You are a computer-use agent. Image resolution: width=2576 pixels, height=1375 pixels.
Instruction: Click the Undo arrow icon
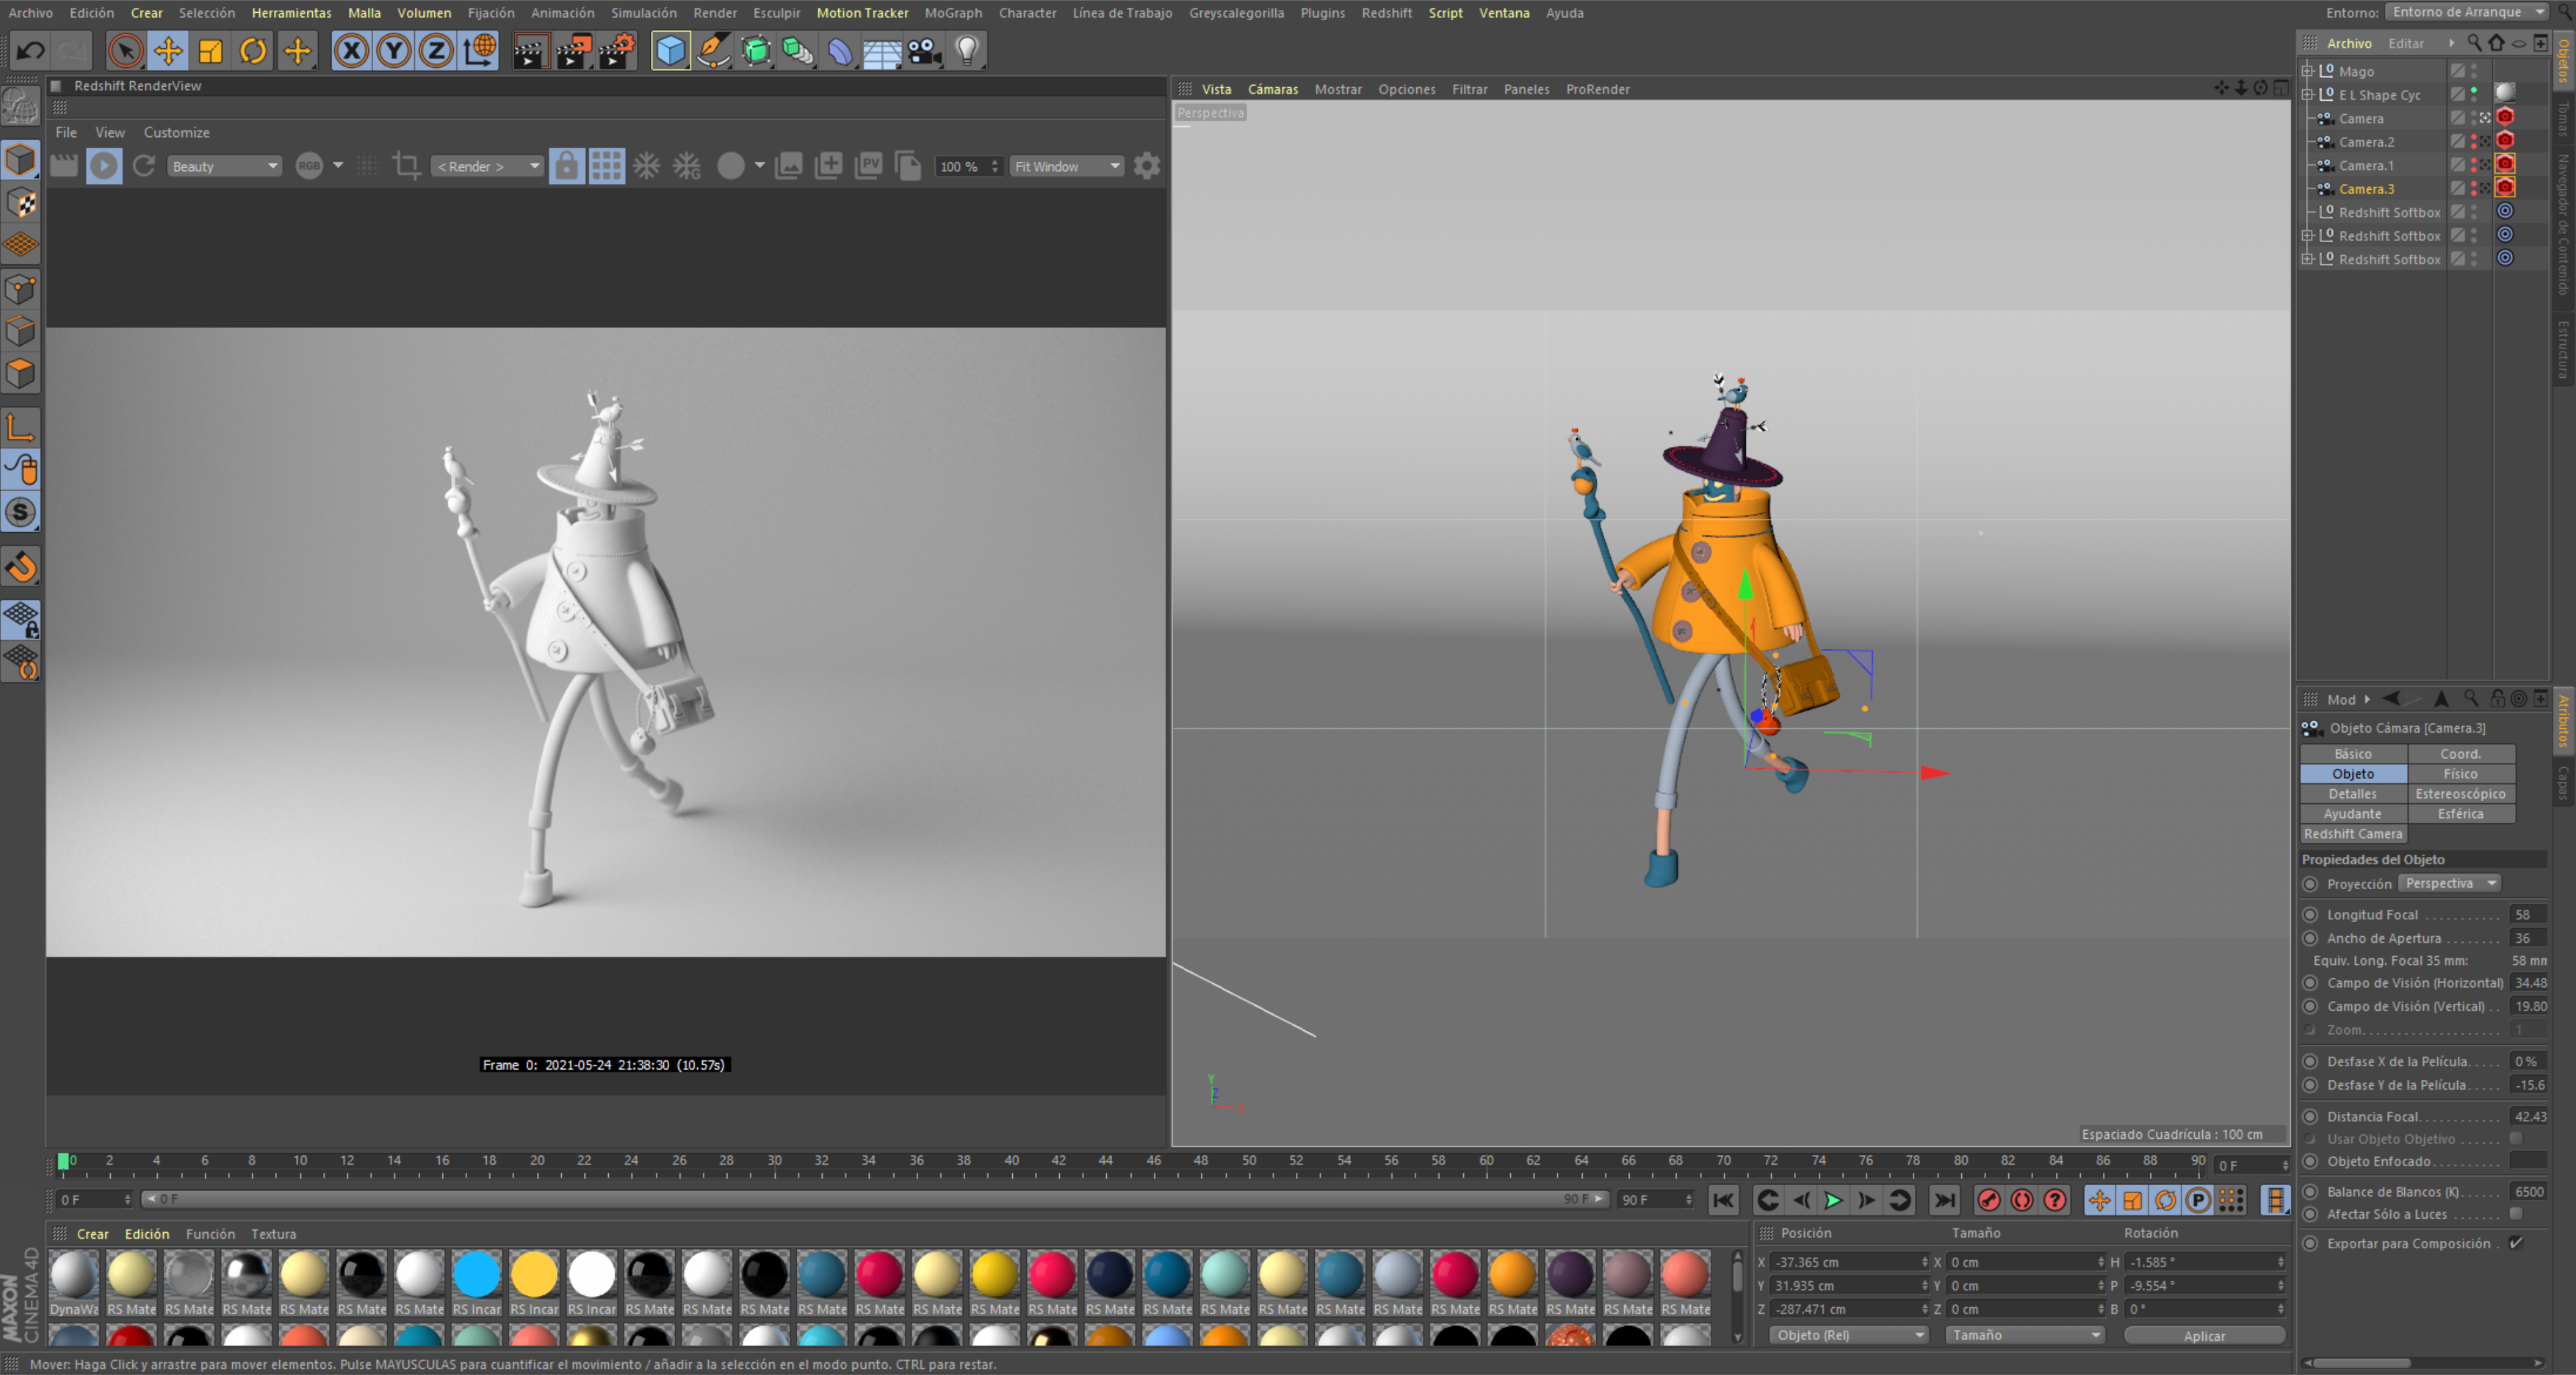[31, 50]
